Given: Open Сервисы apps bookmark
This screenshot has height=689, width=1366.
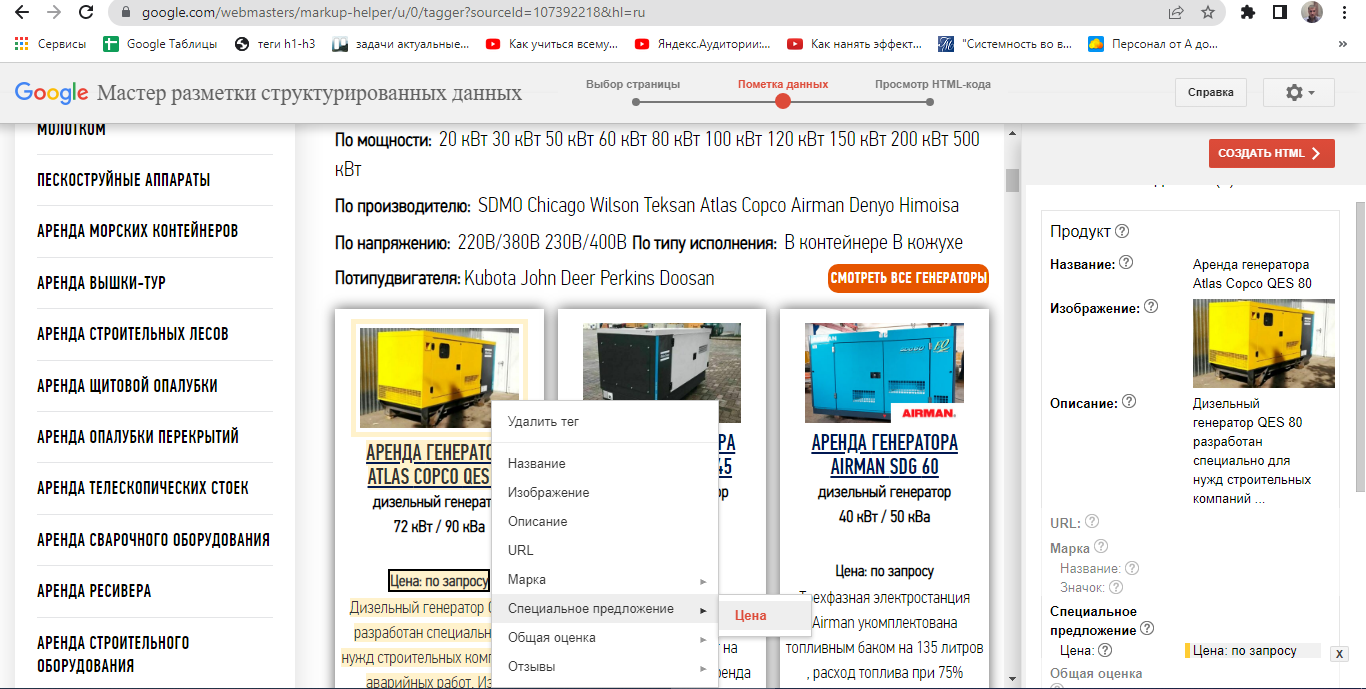Looking at the screenshot, I should coord(51,44).
